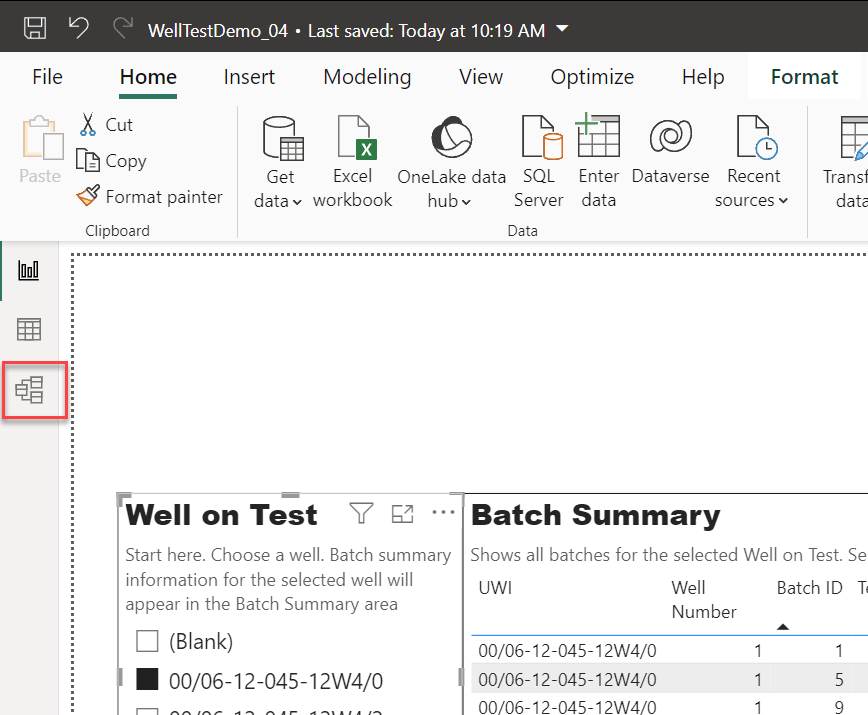Click the filter icon on Well on Test
The width and height of the screenshot is (868, 715).
pos(361,514)
